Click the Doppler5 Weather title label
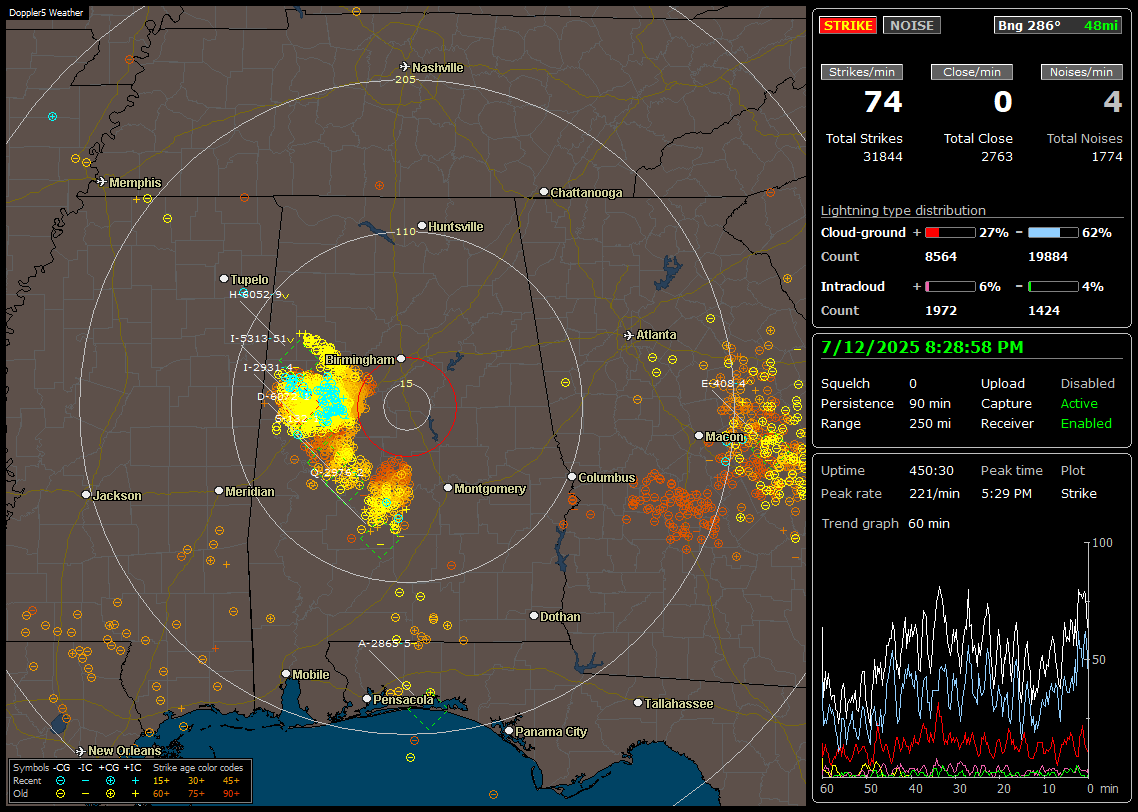The height and width of the screenshot is (812, 1138). coord(46,12)
